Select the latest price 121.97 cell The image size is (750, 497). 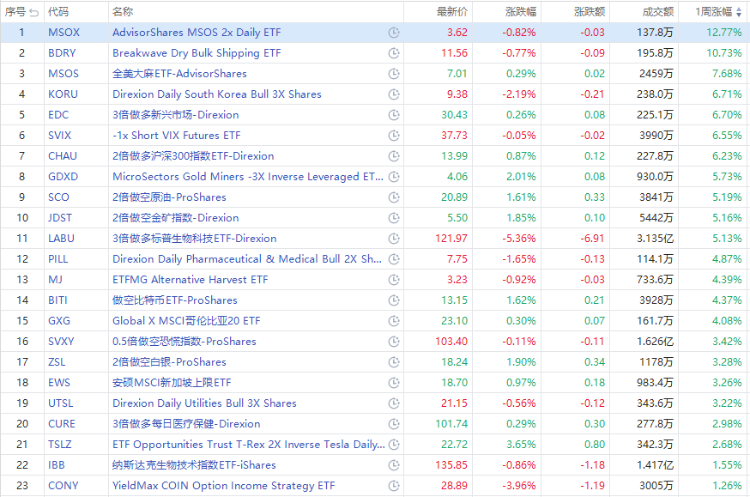click(x=451, y=238)
